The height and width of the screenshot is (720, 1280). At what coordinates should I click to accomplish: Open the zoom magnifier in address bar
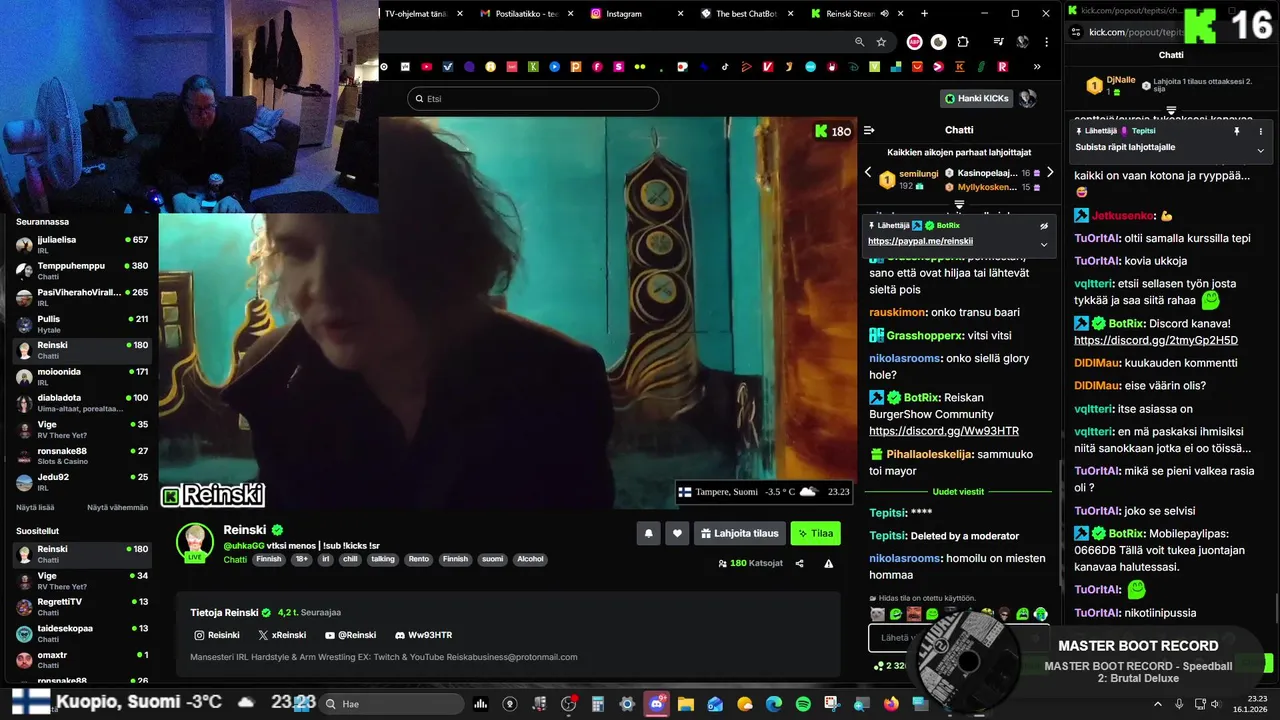(859, 42)
